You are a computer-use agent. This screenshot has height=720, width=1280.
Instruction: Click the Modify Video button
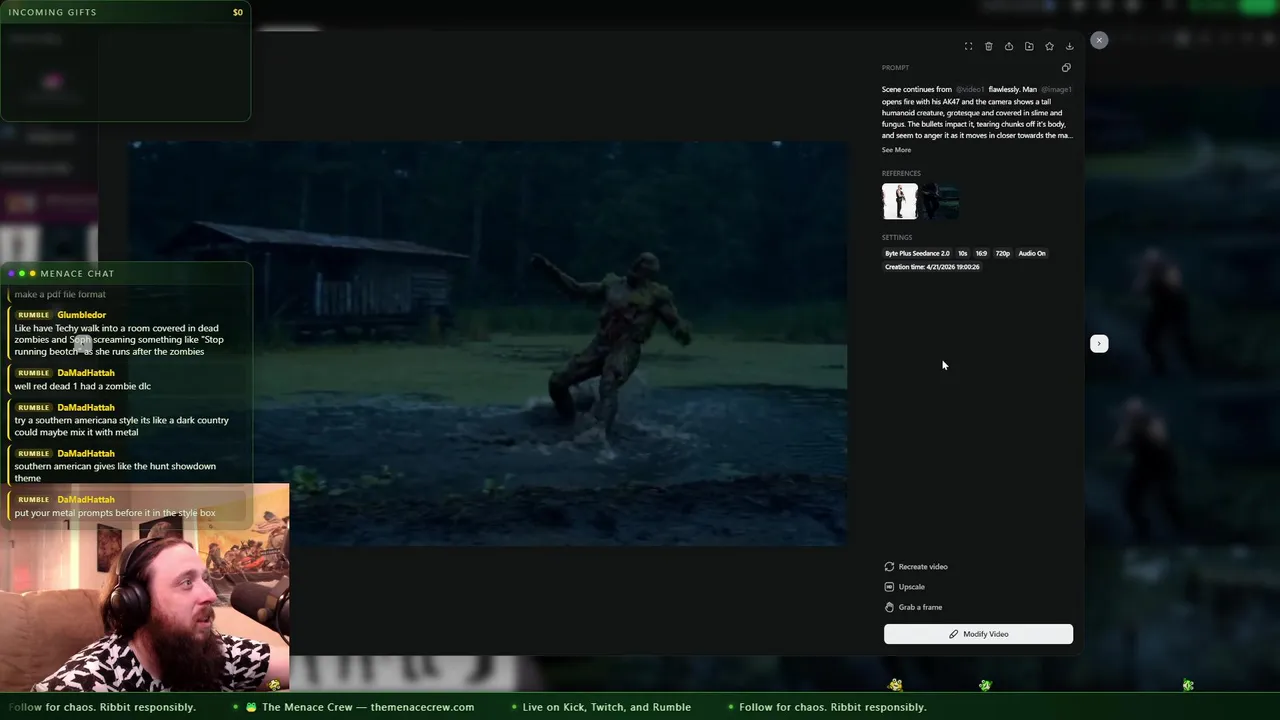coord(978,634)
